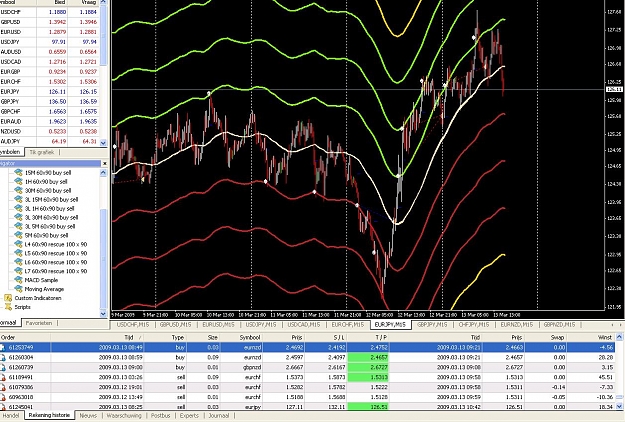Switch to the Postbus terminal tab
Viewport: 625px width, 422px height.
click(x=160, y=416)
